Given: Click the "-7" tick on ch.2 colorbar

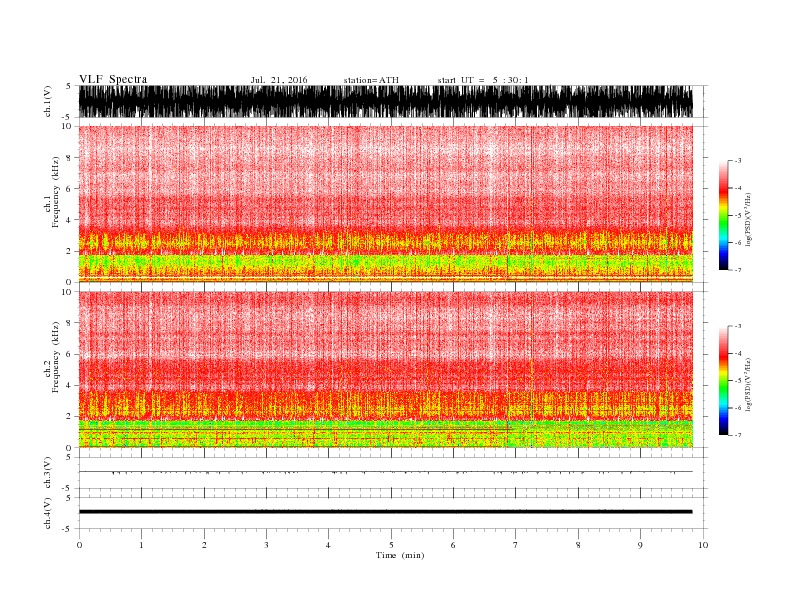Looking at the screenshot, I should pos(738,435).
